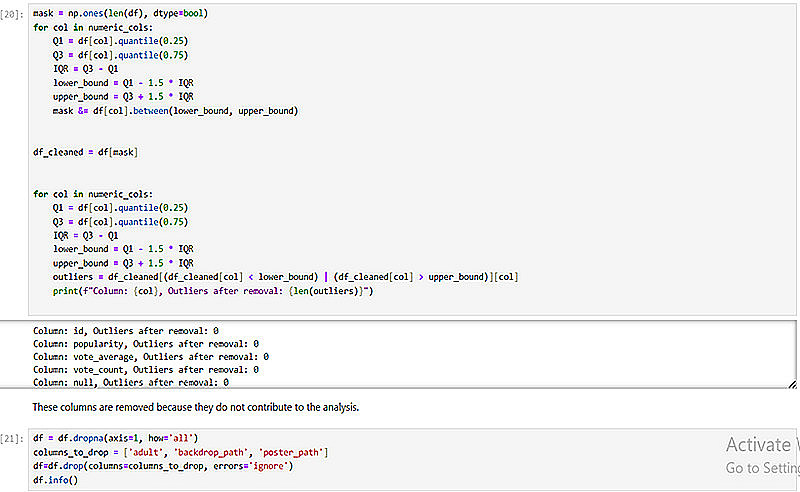Click the output area resize handle icon

[x=792, y=385]
